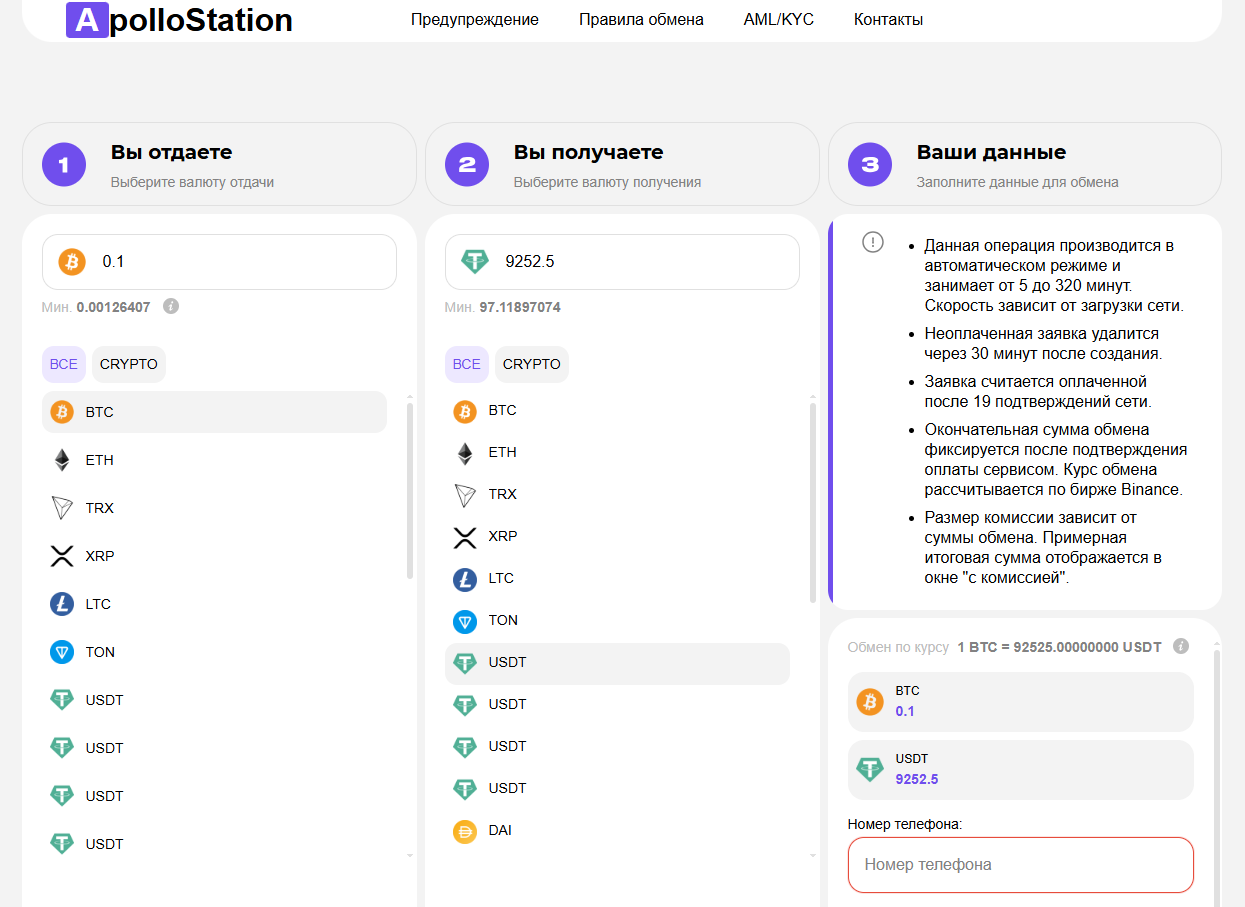This screenshot has width=1245, height=907.
Task: Open the Предупреждение menu item
Action: tap(475, 20)
